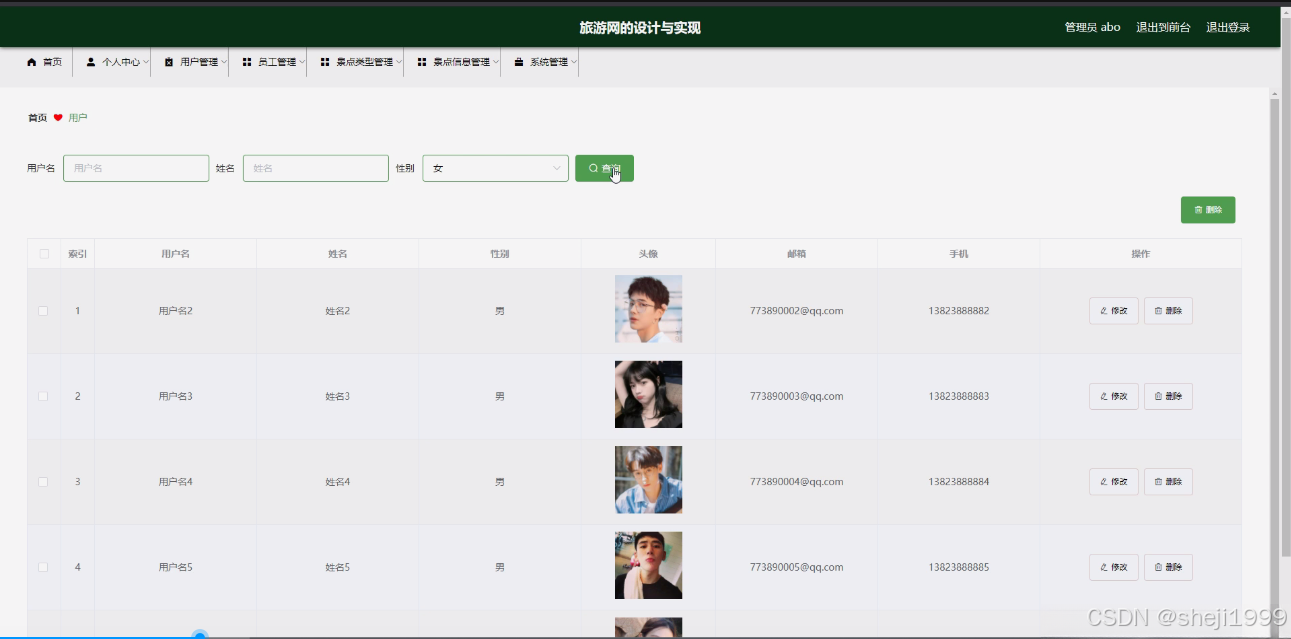Image resolution: width=1291 pixels, height=639 pixels.
Task: Focus the 用户名 search input field
Action: (x=136, y=168)
